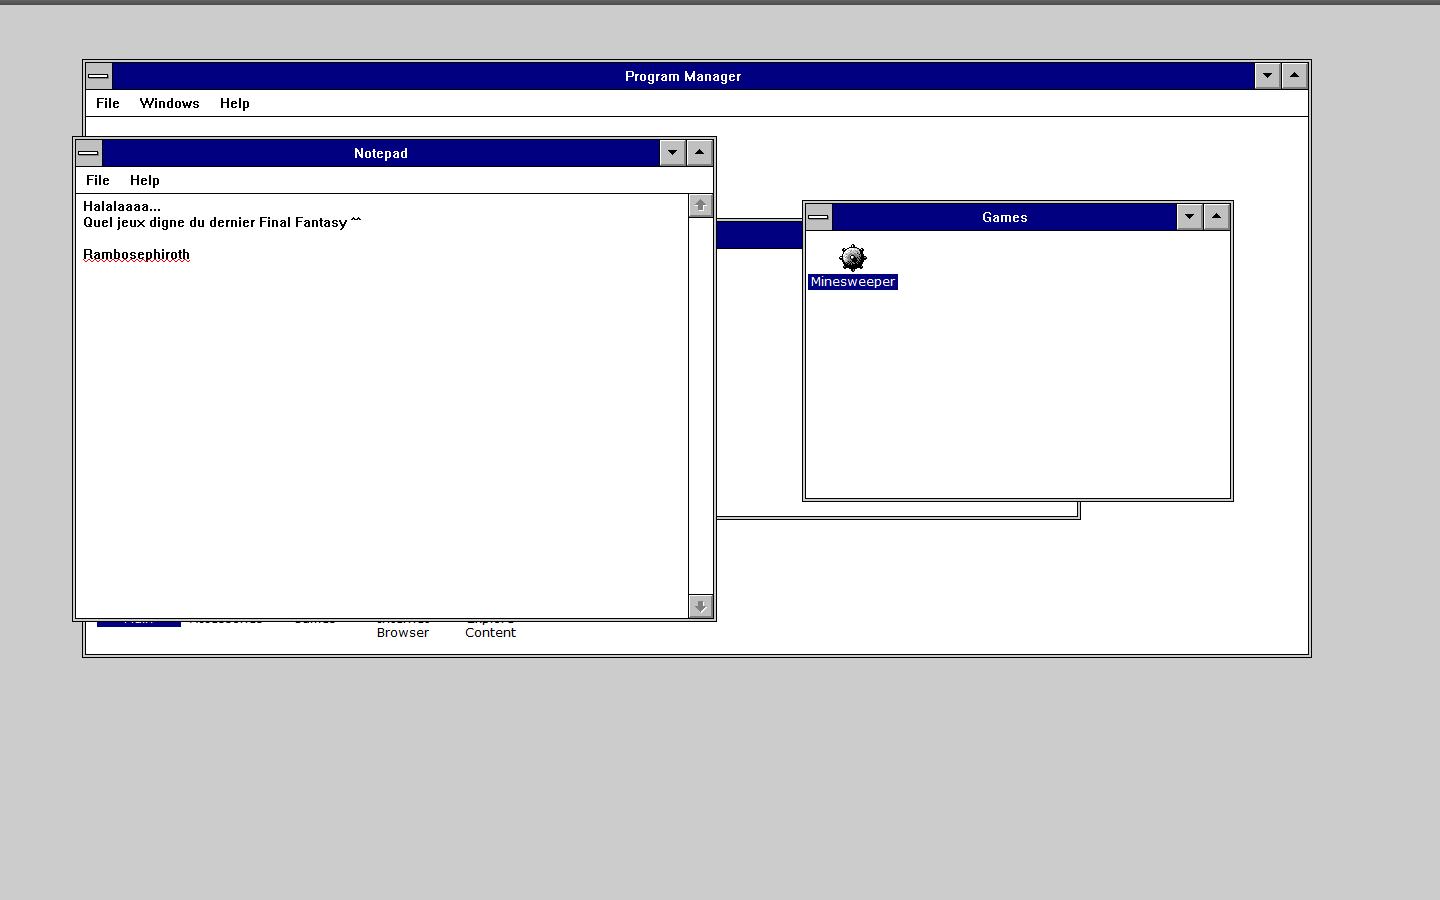The image size is (1440, 900).
Task: Maximize the Notepad window
Action: pyautogui.click(x=699, y=153)
